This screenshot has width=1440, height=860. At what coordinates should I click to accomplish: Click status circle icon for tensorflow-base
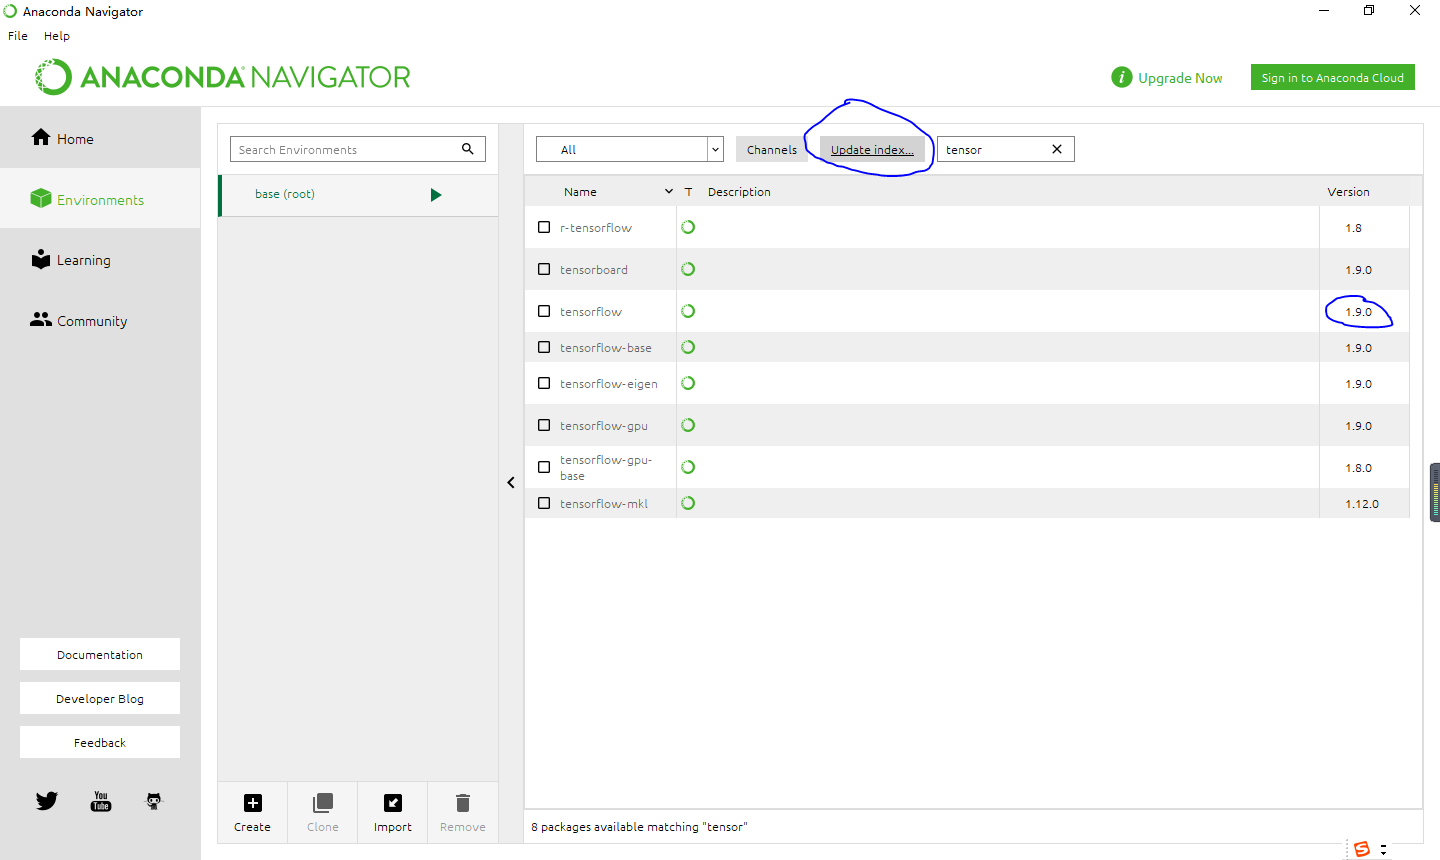click(688, 347)
